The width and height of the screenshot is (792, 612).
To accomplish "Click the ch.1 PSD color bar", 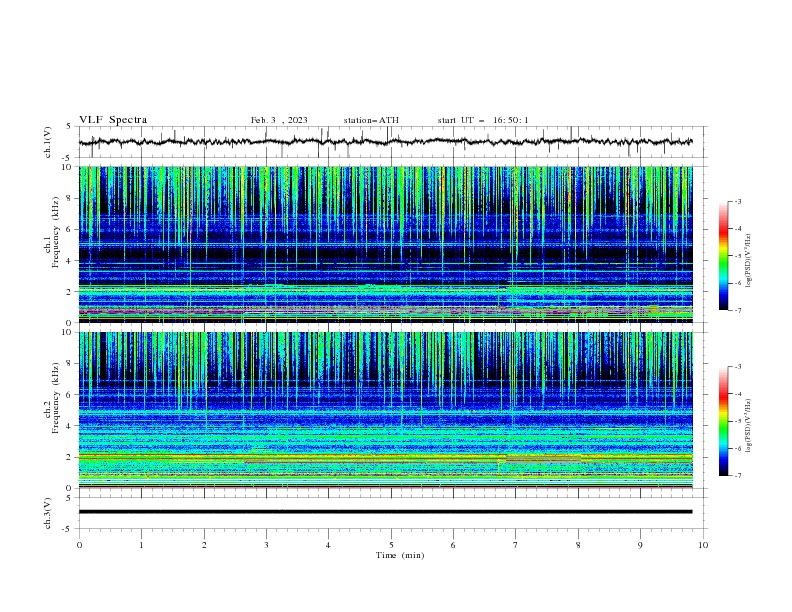I will point(724,256).
